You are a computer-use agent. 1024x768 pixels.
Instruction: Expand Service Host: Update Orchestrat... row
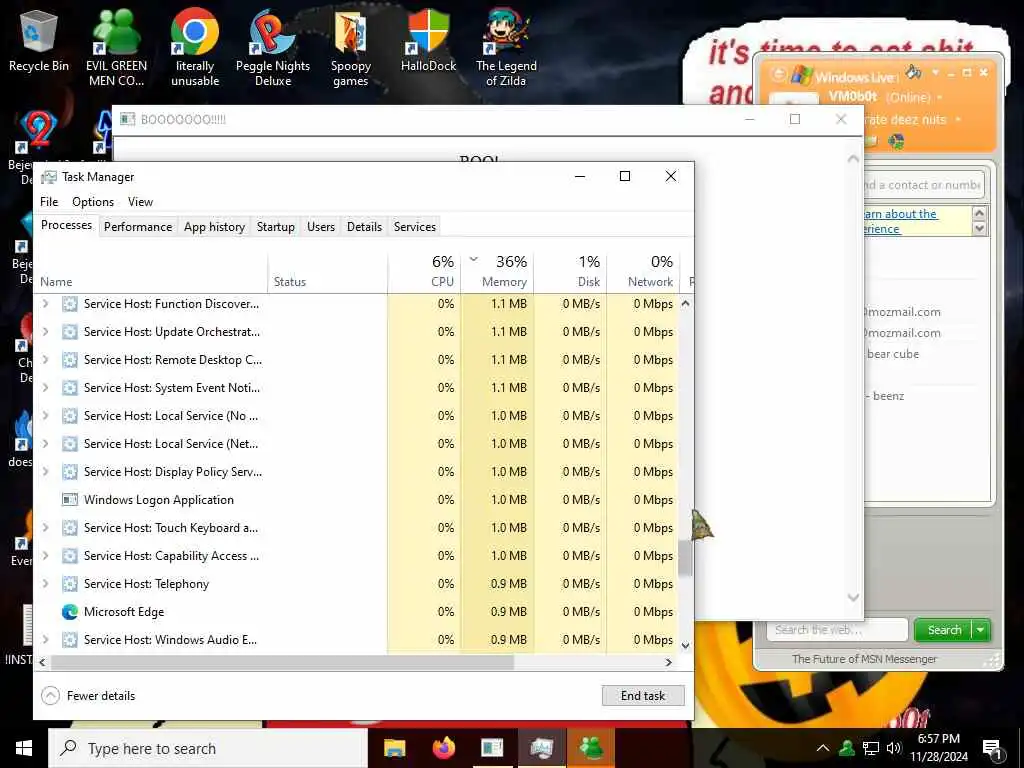(46, 332)
